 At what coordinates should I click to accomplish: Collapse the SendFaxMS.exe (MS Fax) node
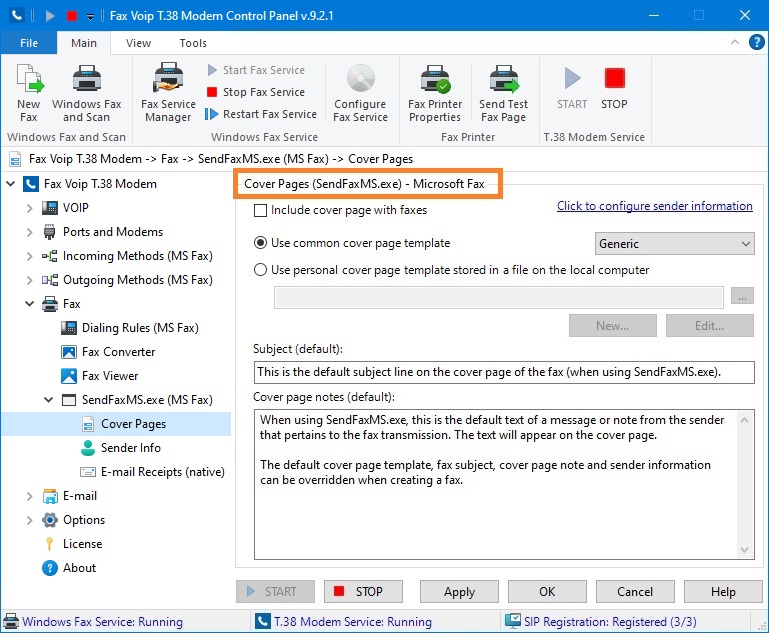coord(49,400)
